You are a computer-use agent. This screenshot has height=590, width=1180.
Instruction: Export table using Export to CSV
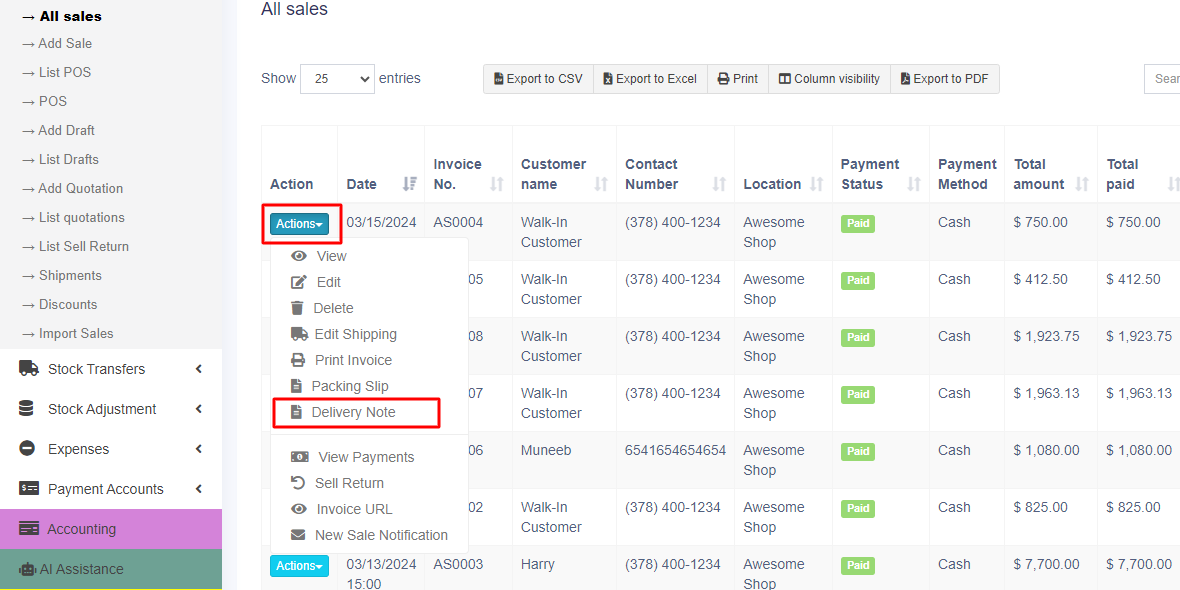tap(538, 79)
